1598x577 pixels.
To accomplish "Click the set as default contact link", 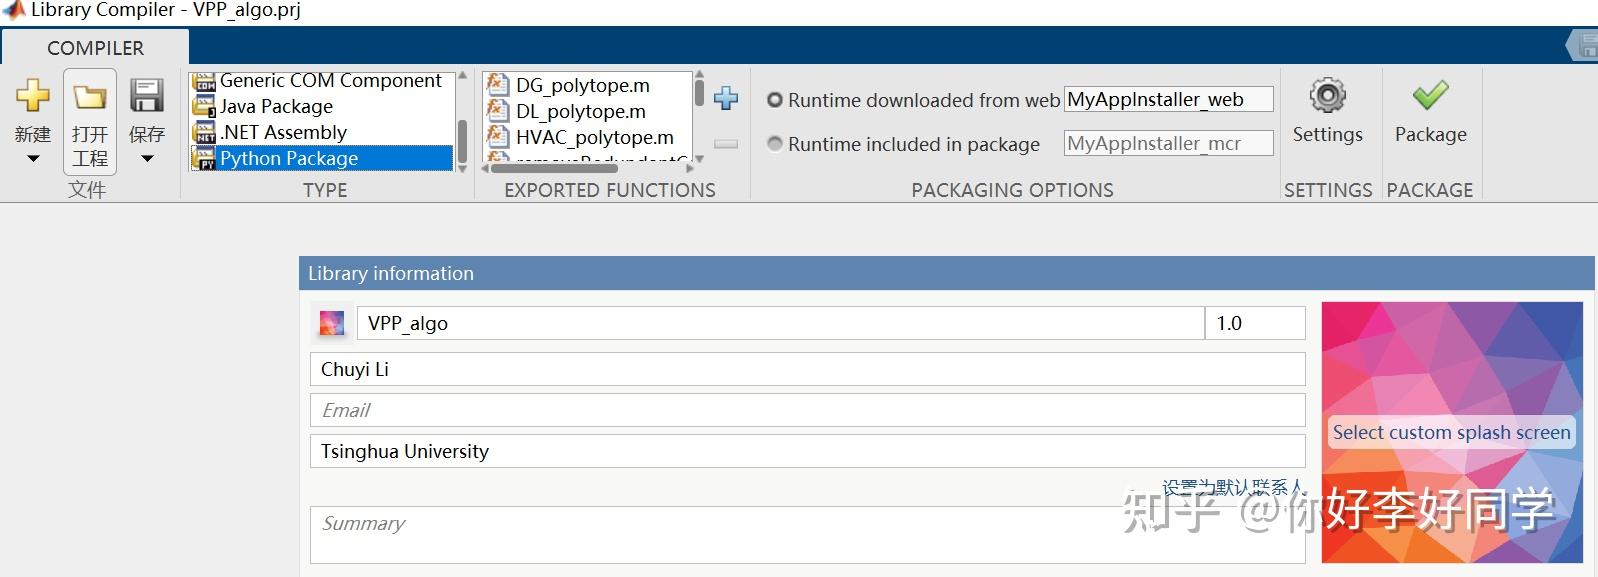I will pos(1232,487).
